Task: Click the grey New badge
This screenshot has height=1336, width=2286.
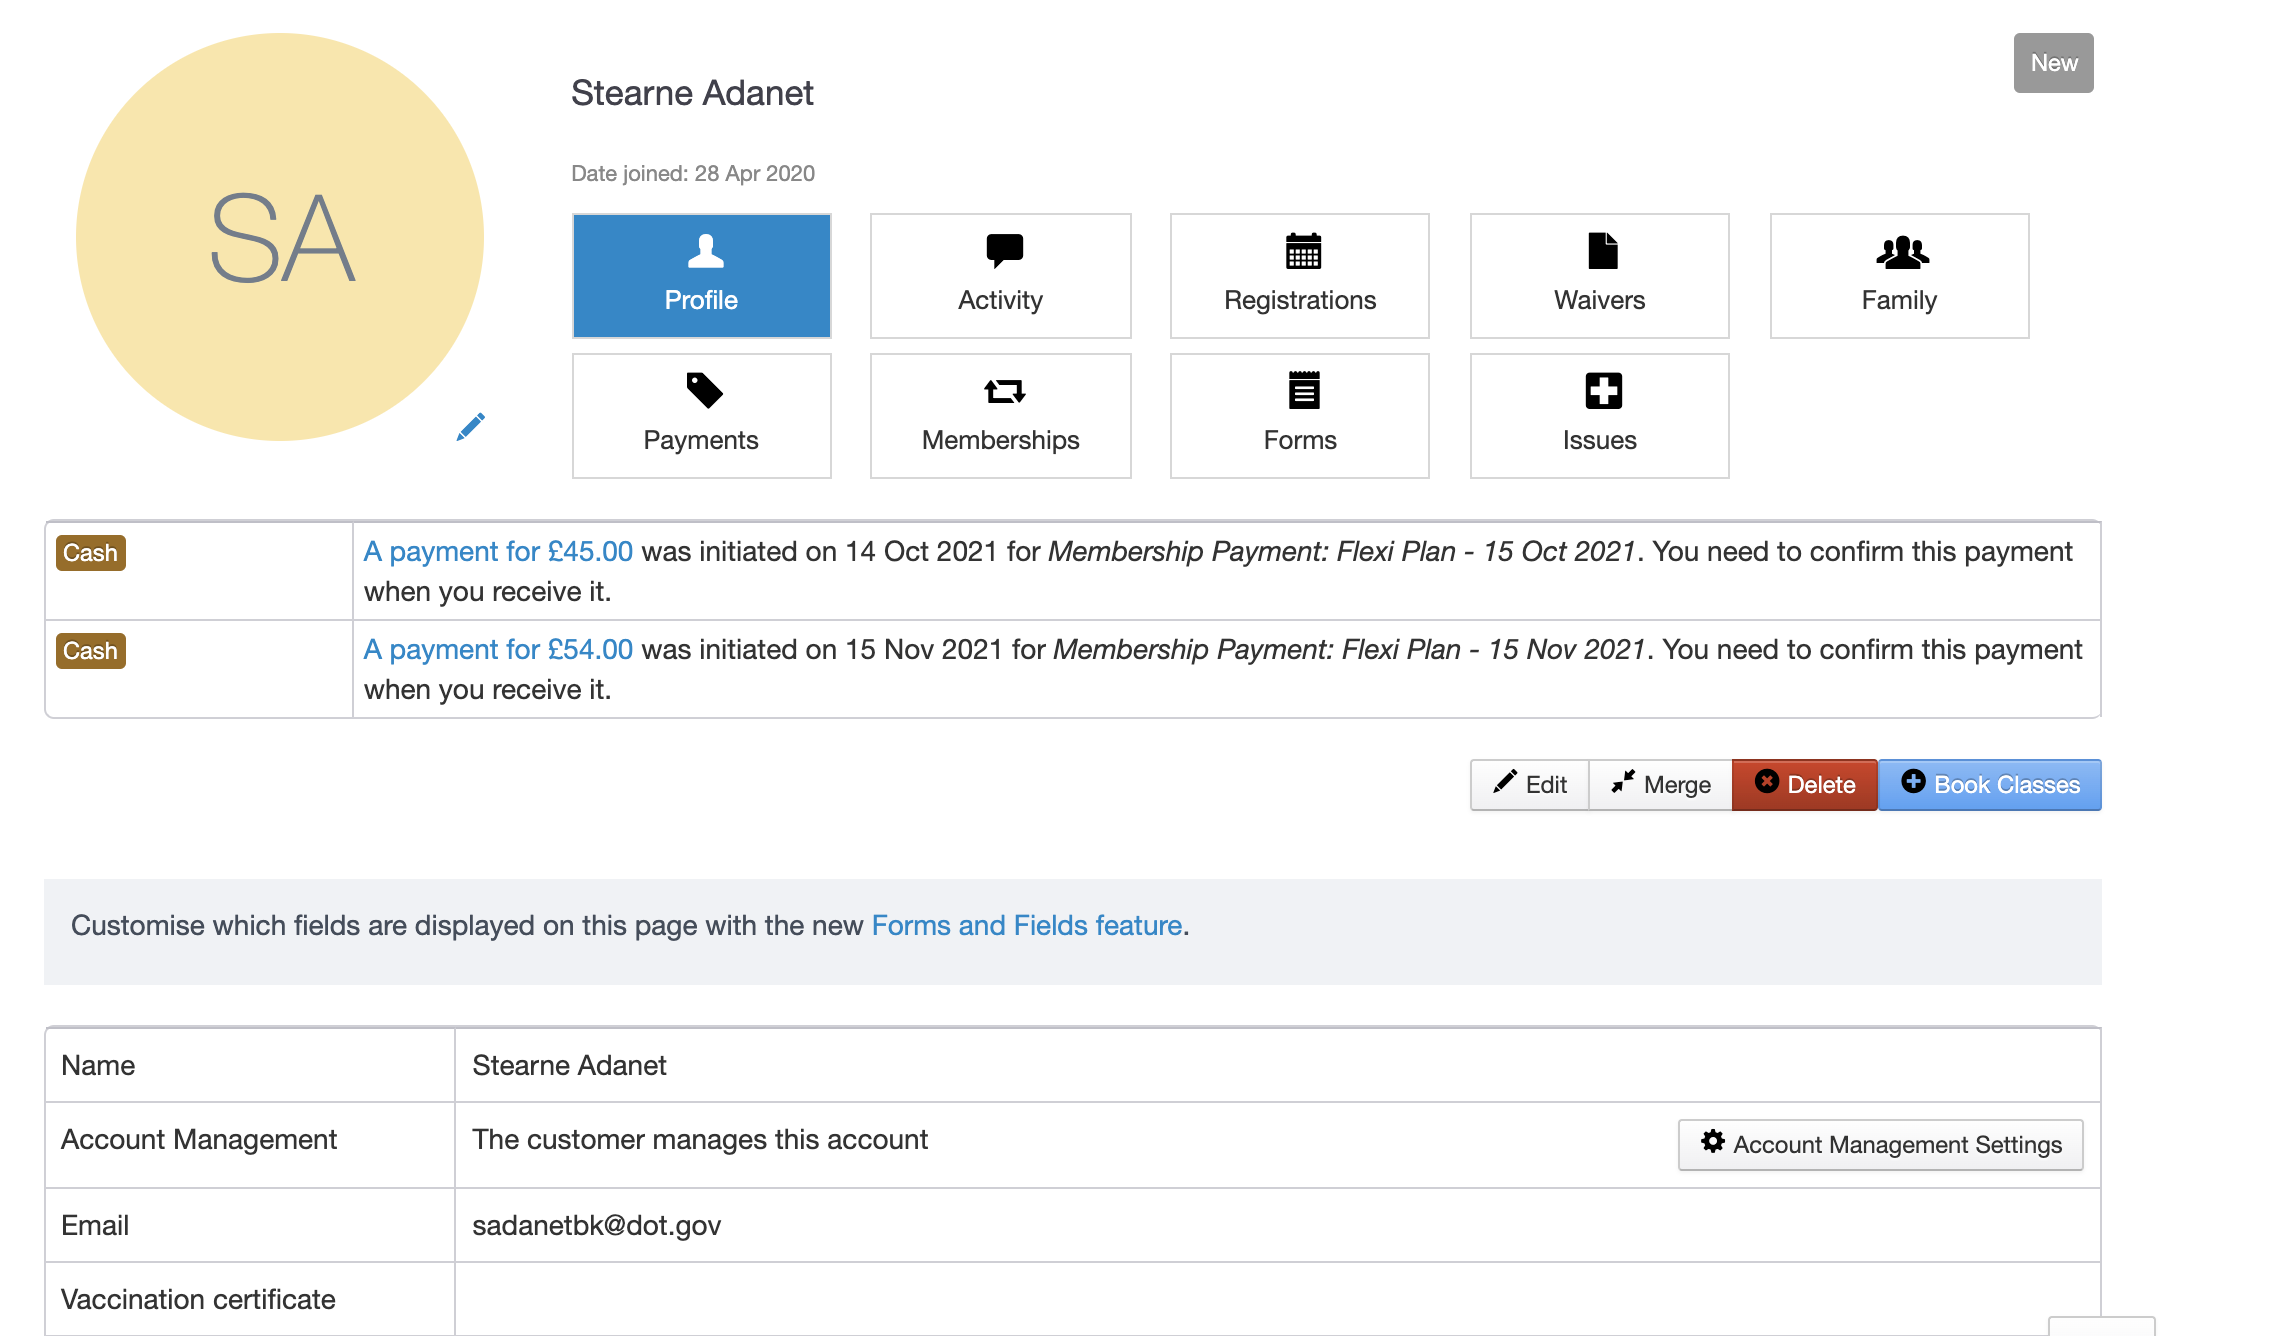Action: (x=2053, y=63)
